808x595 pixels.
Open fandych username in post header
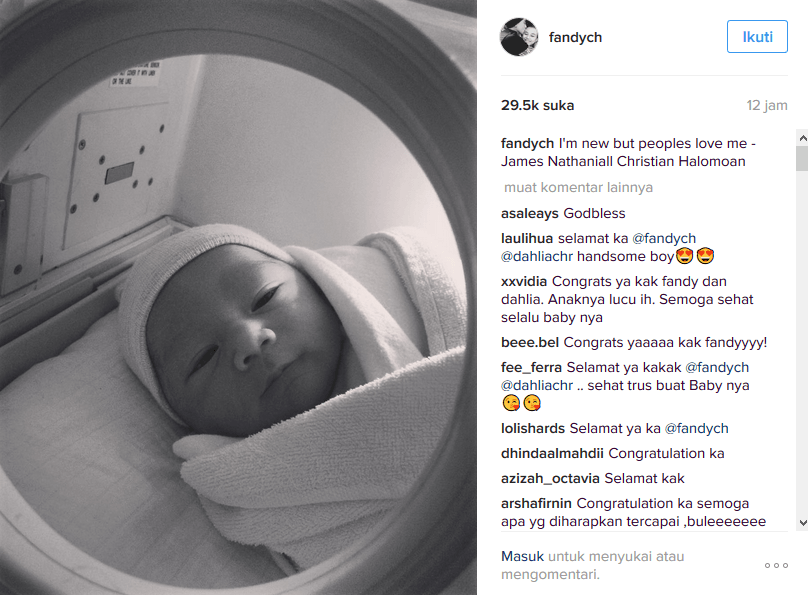point(575,38)
